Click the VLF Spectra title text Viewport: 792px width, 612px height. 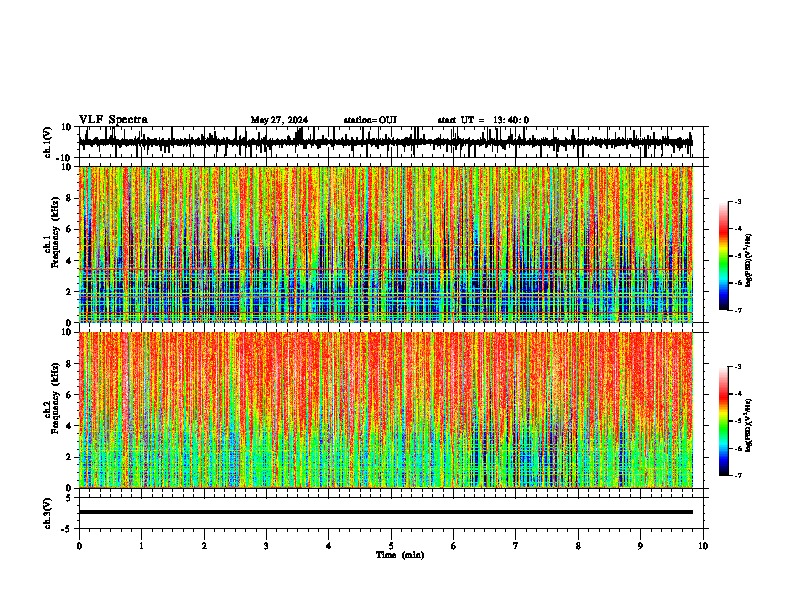[x=113, y=120]
